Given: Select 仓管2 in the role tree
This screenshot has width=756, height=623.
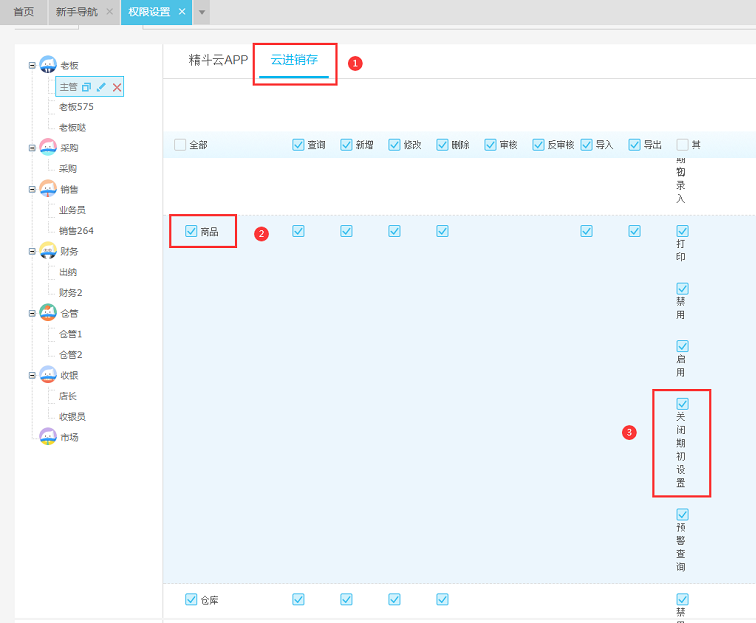Looking at the screenshot, I should (x=70, y=354).
